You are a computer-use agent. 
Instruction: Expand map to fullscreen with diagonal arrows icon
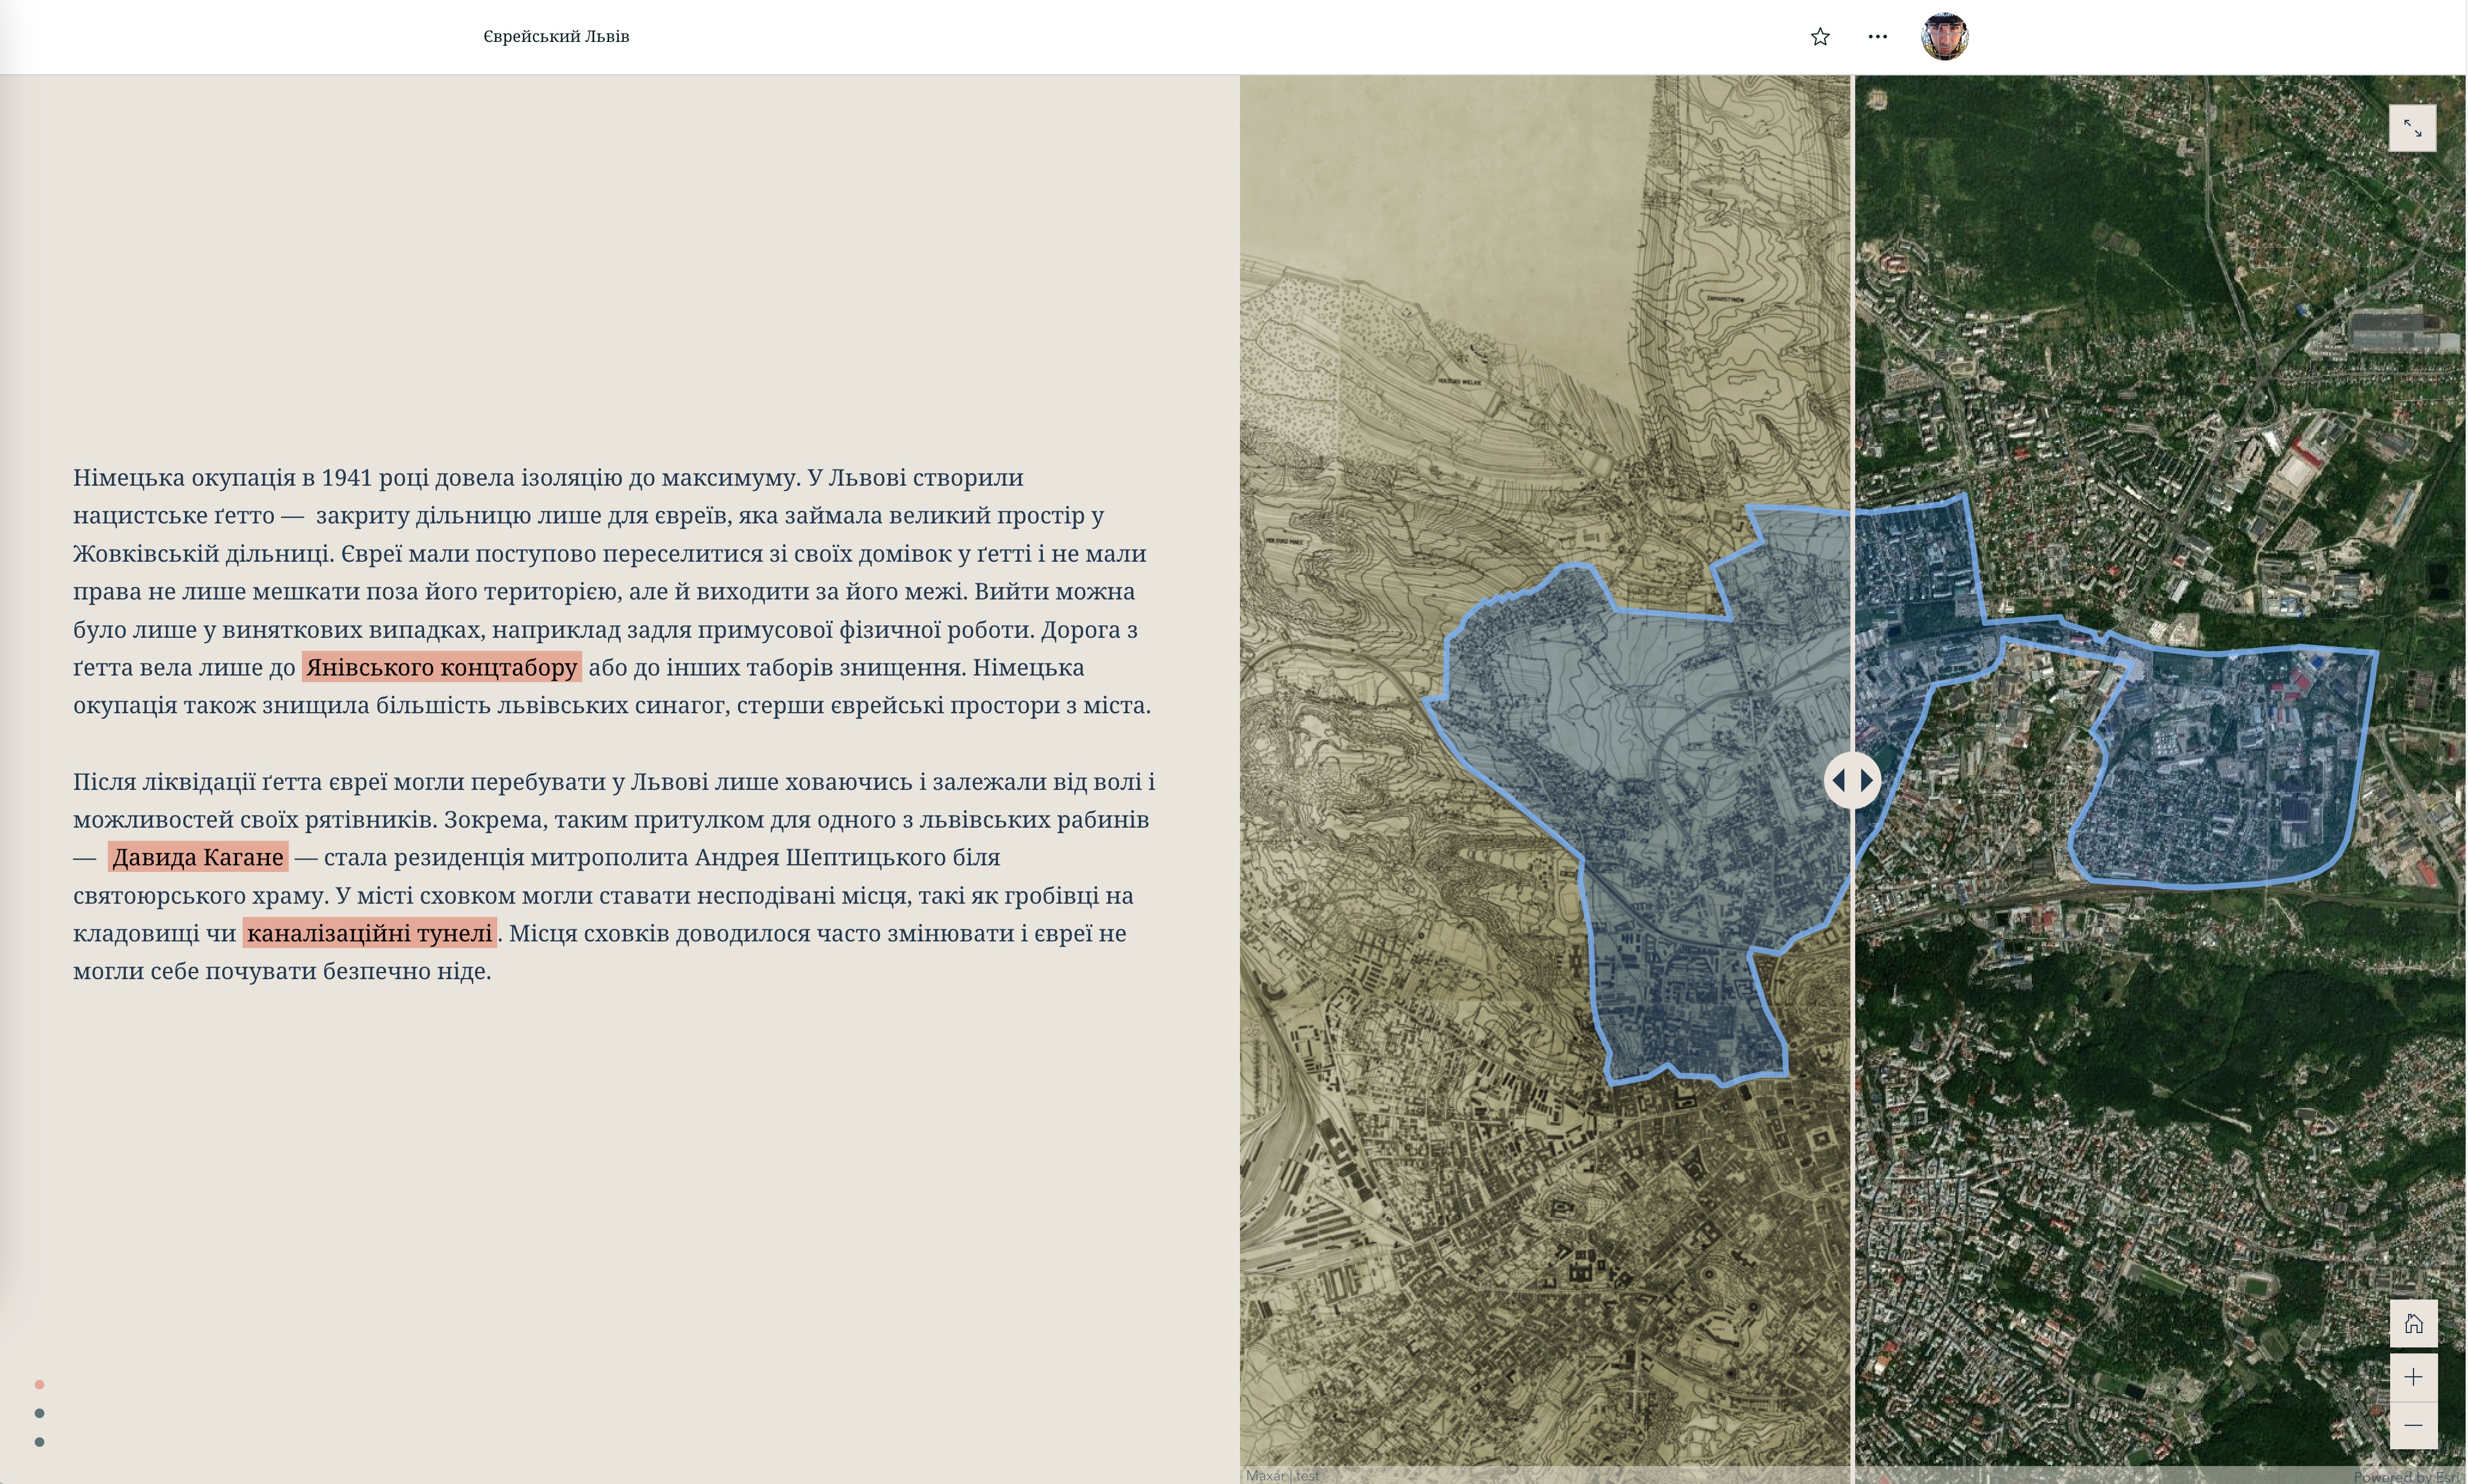2412,127
